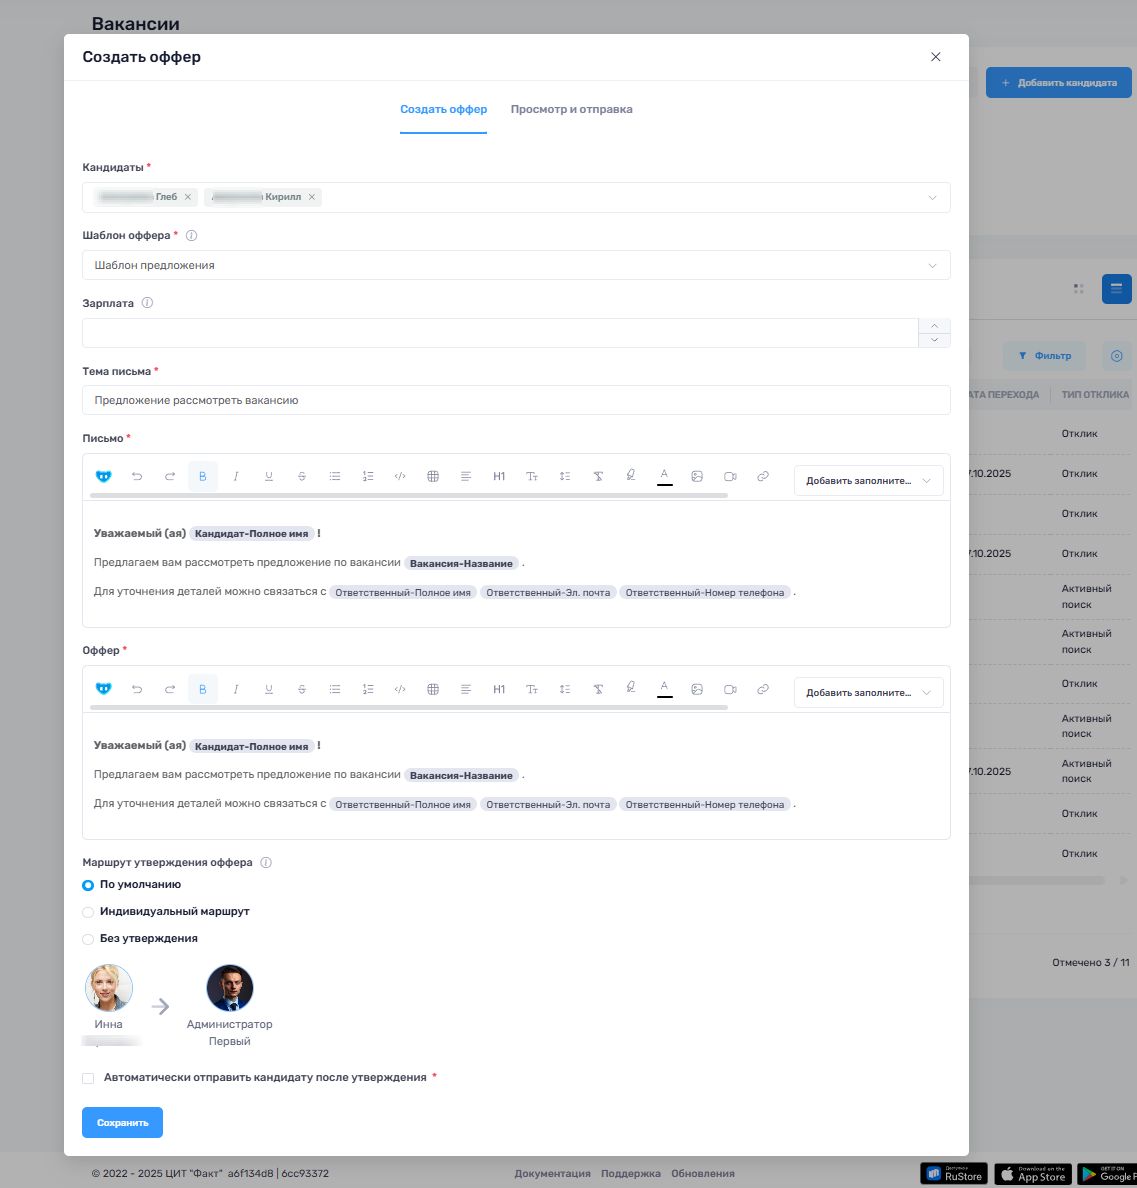The image size is (1137, 1188).
Task: Click into the Тема письма input field
Action: click(x=515, y=401)
